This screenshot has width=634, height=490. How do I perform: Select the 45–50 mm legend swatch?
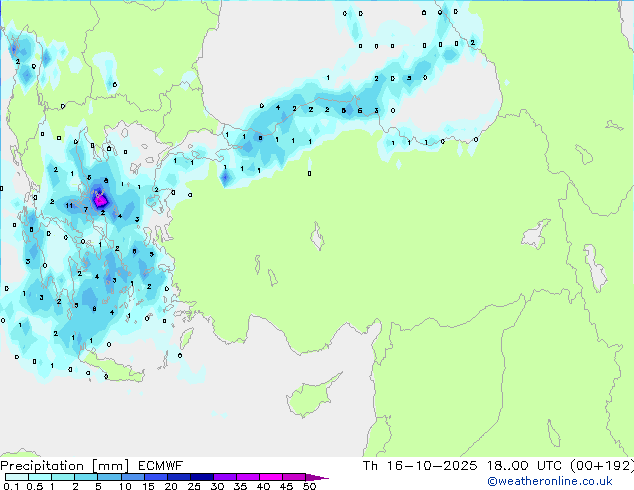click(294, 477)
